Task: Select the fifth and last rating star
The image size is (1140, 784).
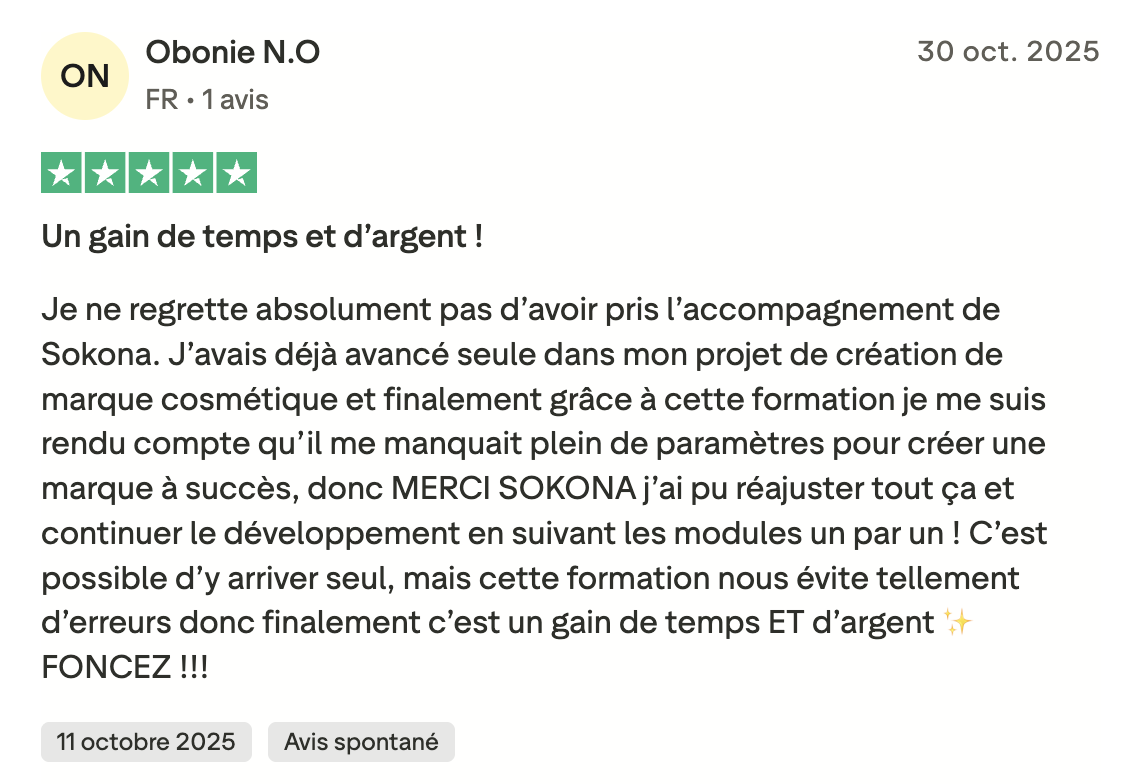Action: click(x=236, y=173)
